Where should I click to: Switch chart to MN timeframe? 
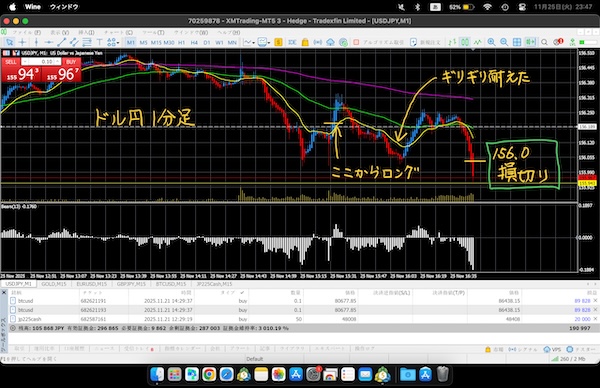[232, 42]
